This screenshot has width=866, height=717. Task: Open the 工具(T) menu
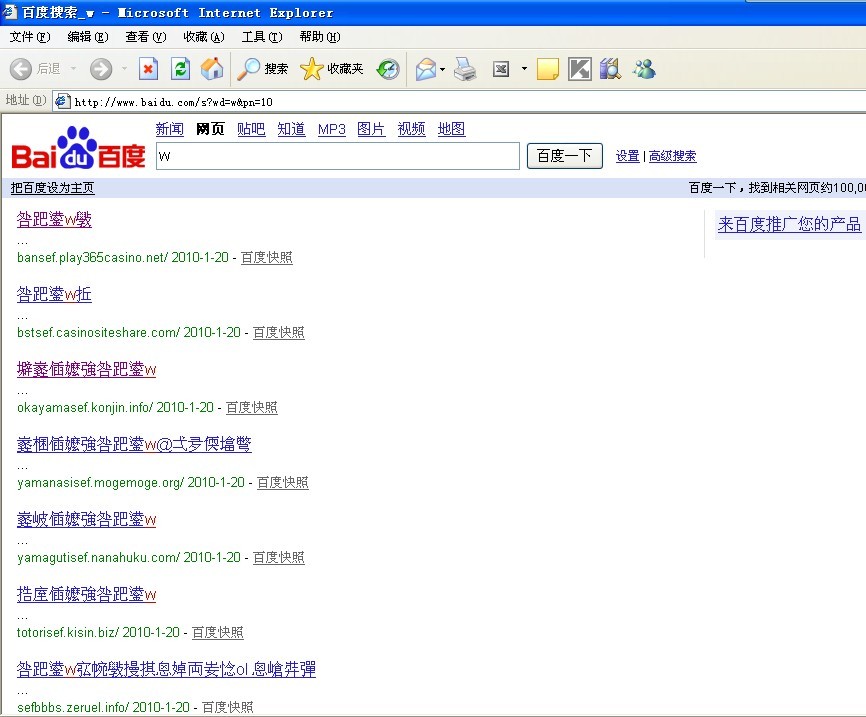coord(262,37)
